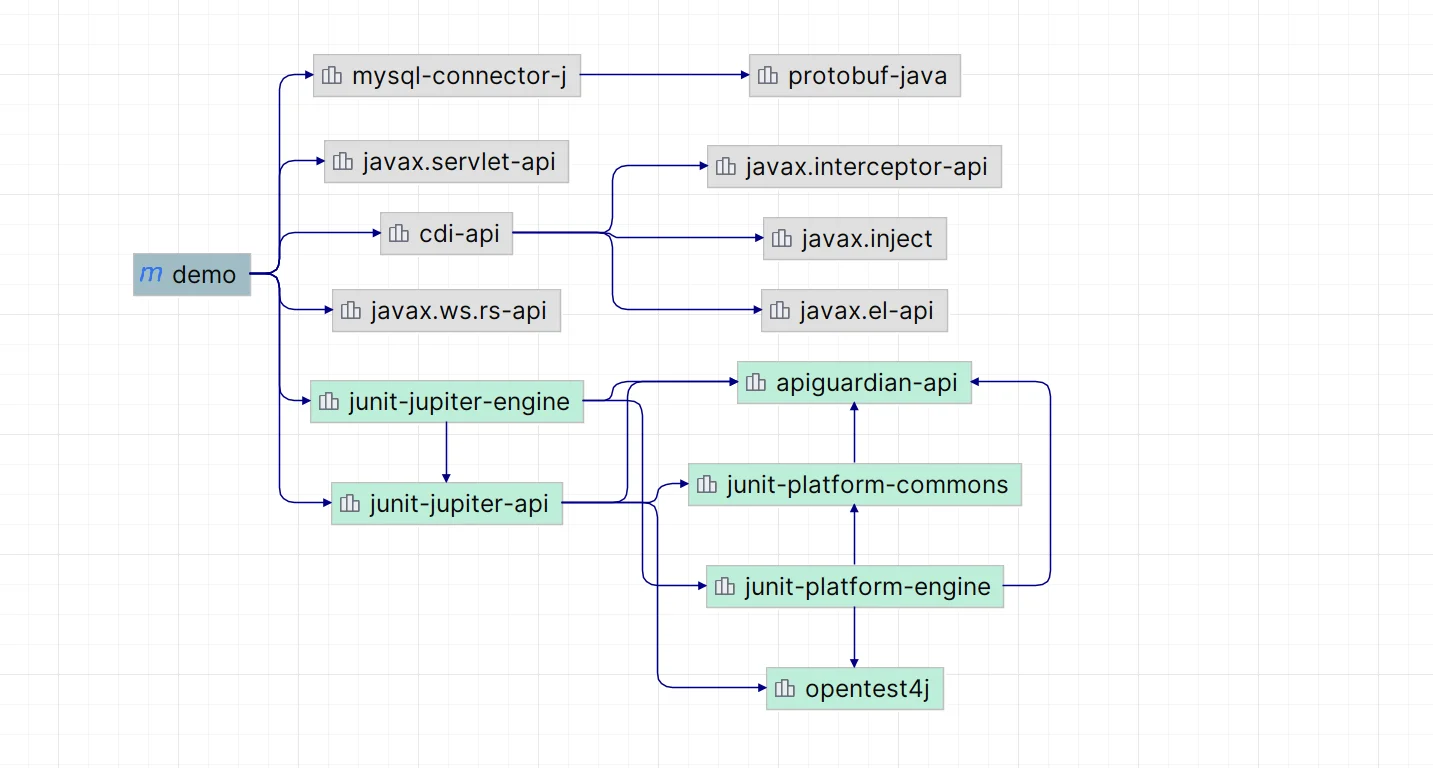Select the junit-jupiter-api dependency node
Viewport: 1433px width, 768px height.
(446, 504)
